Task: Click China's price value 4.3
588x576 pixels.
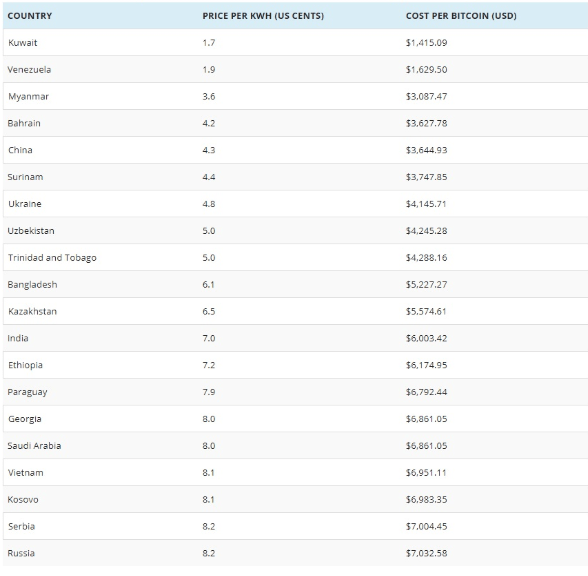Action: point(209,150)
